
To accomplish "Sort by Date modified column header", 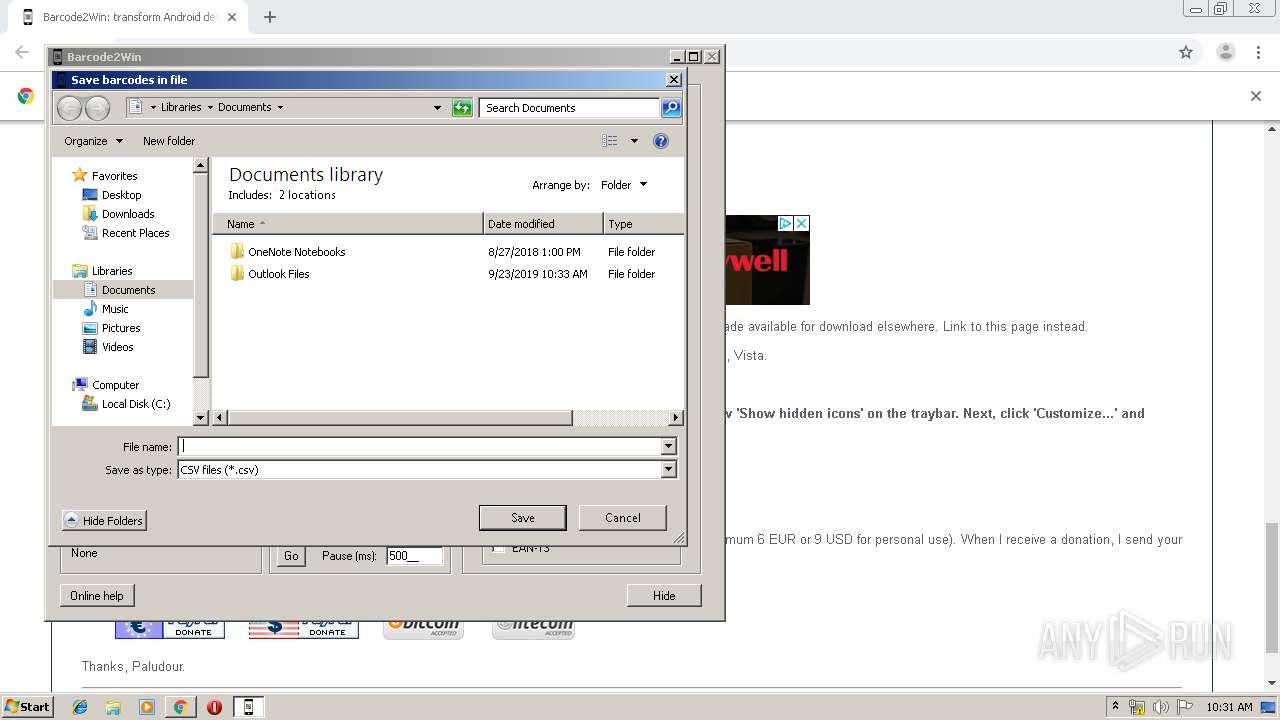I will [543, 224].
